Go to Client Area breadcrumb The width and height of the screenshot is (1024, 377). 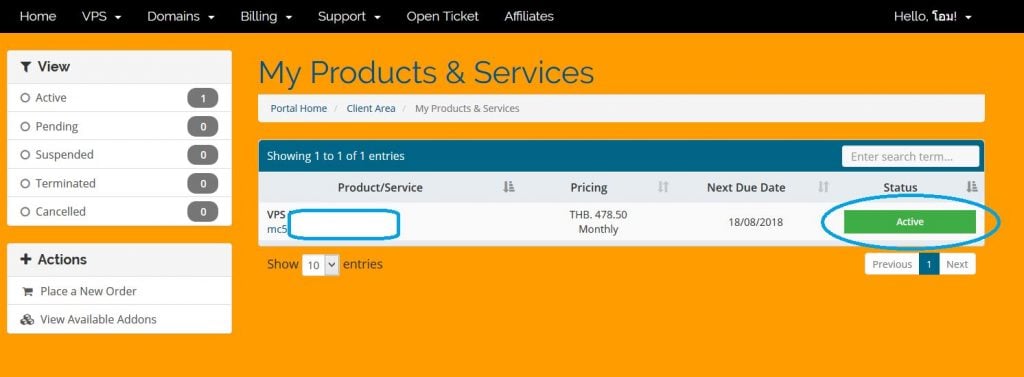coord(371,108)
